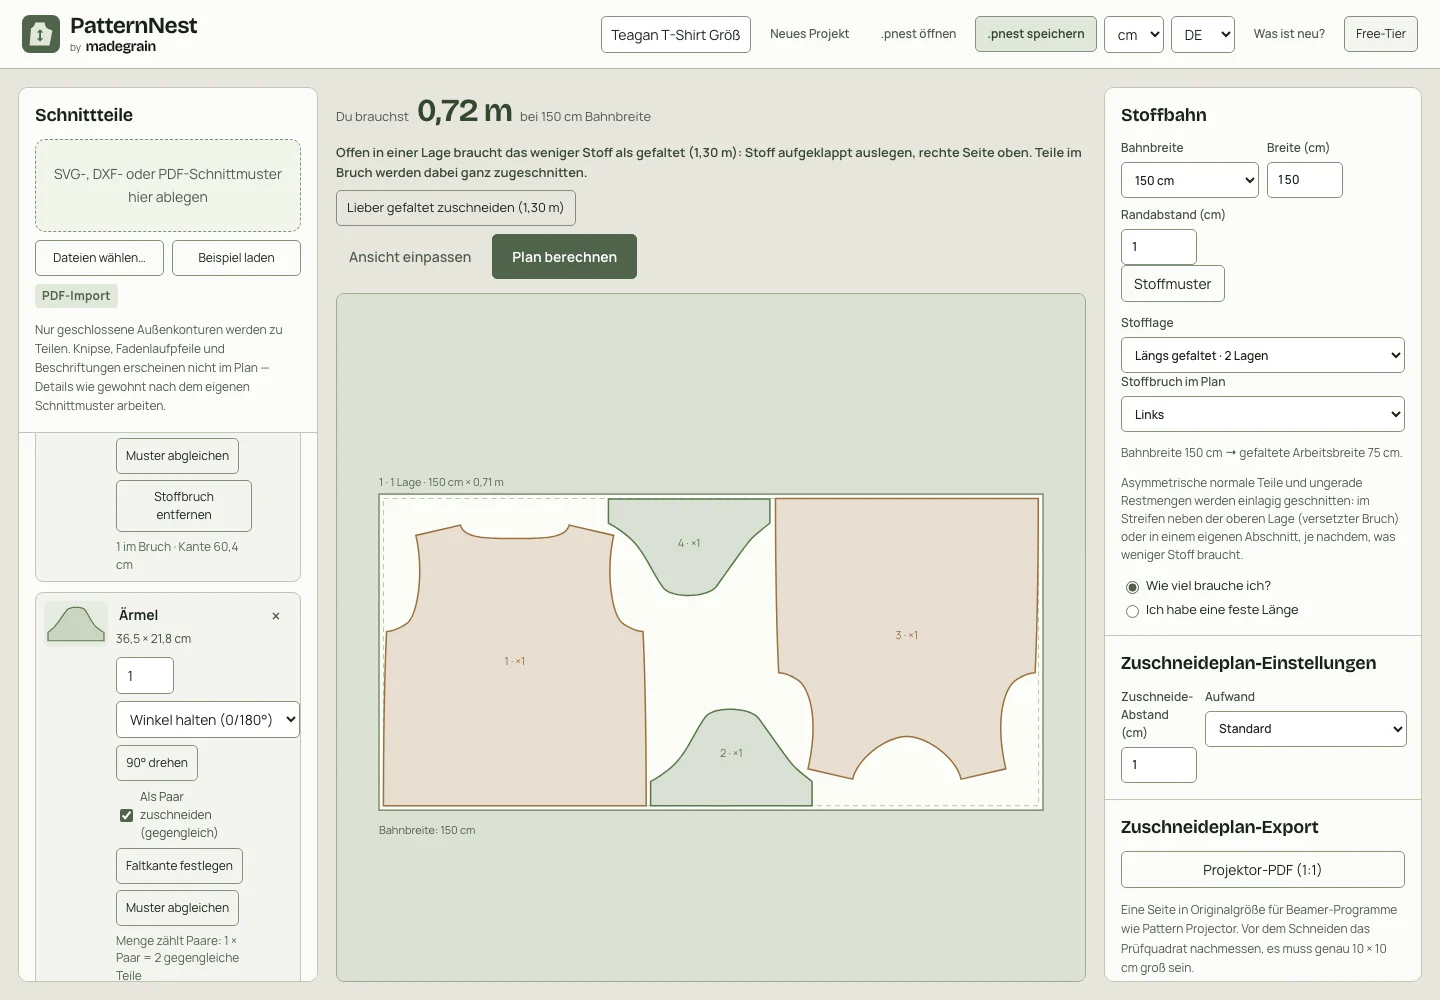1440x1000 pixels.
Task: Click the Bahnbreite: 150 cm caption
Action: pos(427,831)
